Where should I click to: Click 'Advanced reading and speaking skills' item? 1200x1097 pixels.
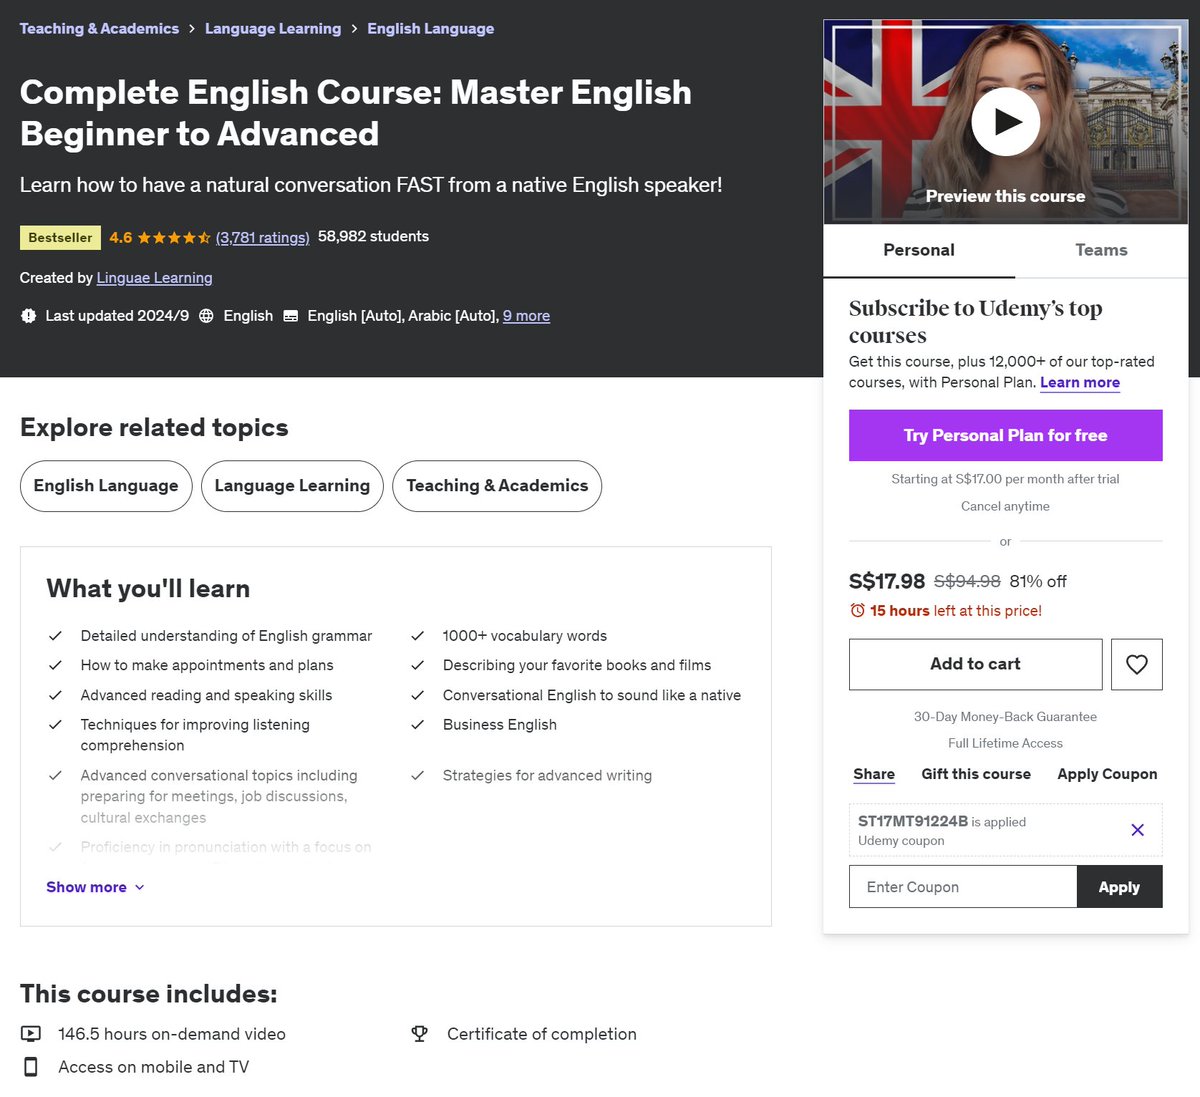point(206,695)
